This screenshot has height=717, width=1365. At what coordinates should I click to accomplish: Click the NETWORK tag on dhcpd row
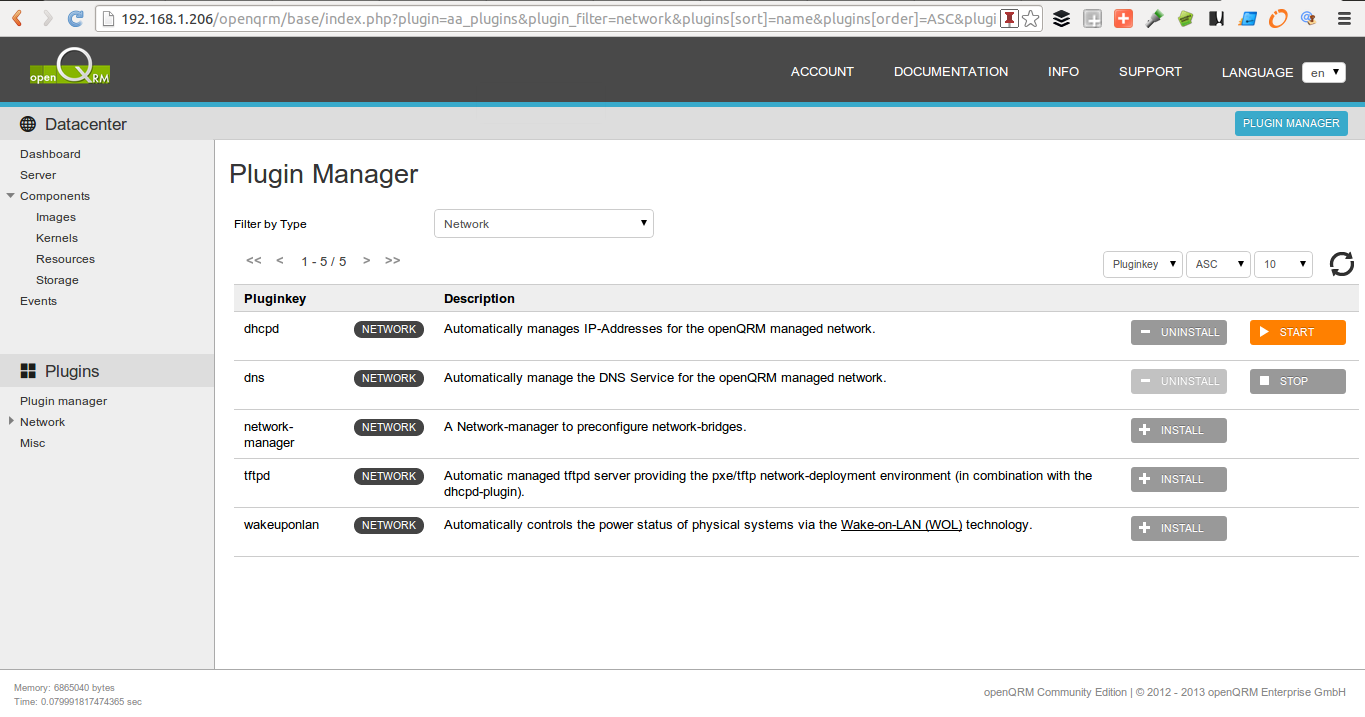click(x=389, y=330)
